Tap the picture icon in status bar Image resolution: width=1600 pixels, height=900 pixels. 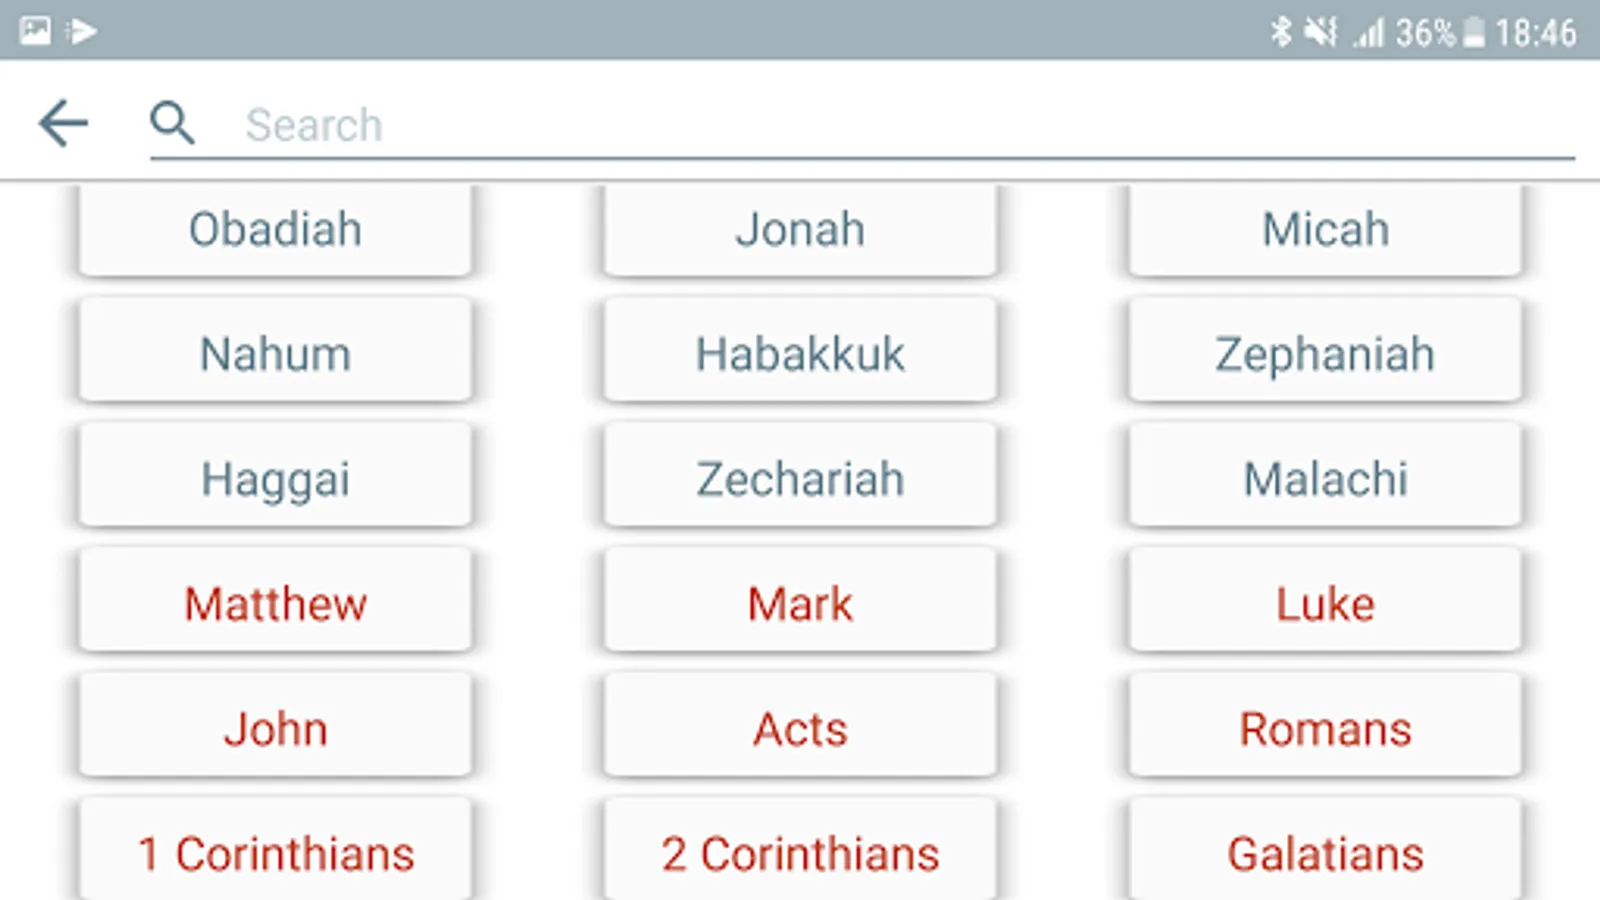click(x=35, y=31)
